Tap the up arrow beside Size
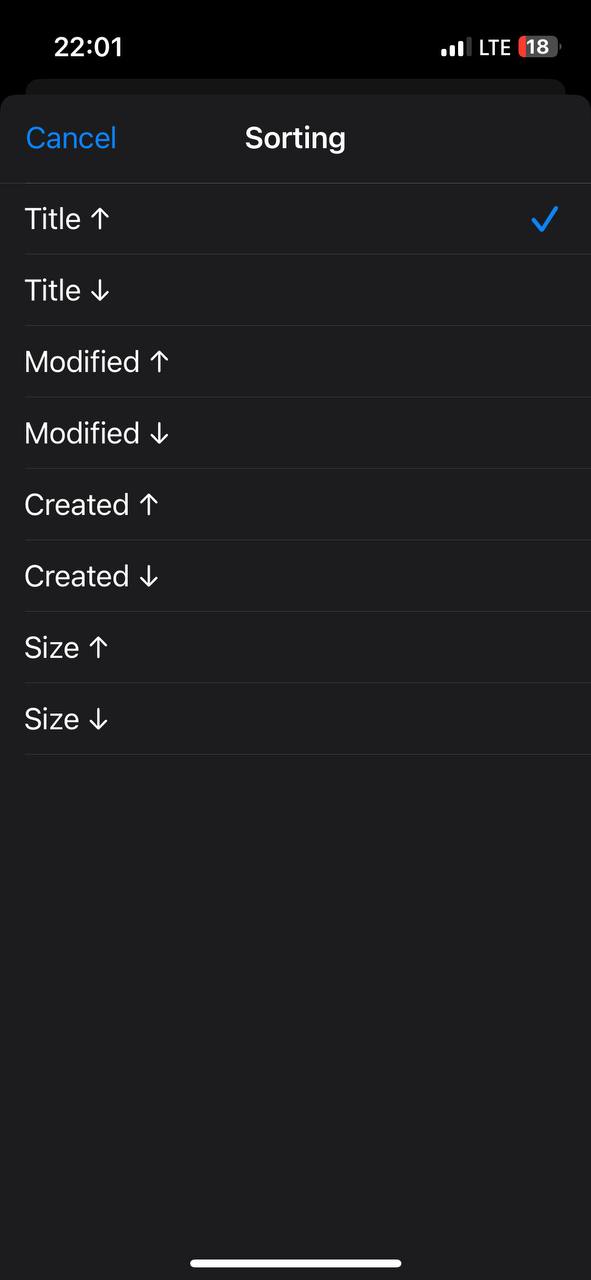 coord(98,648)
